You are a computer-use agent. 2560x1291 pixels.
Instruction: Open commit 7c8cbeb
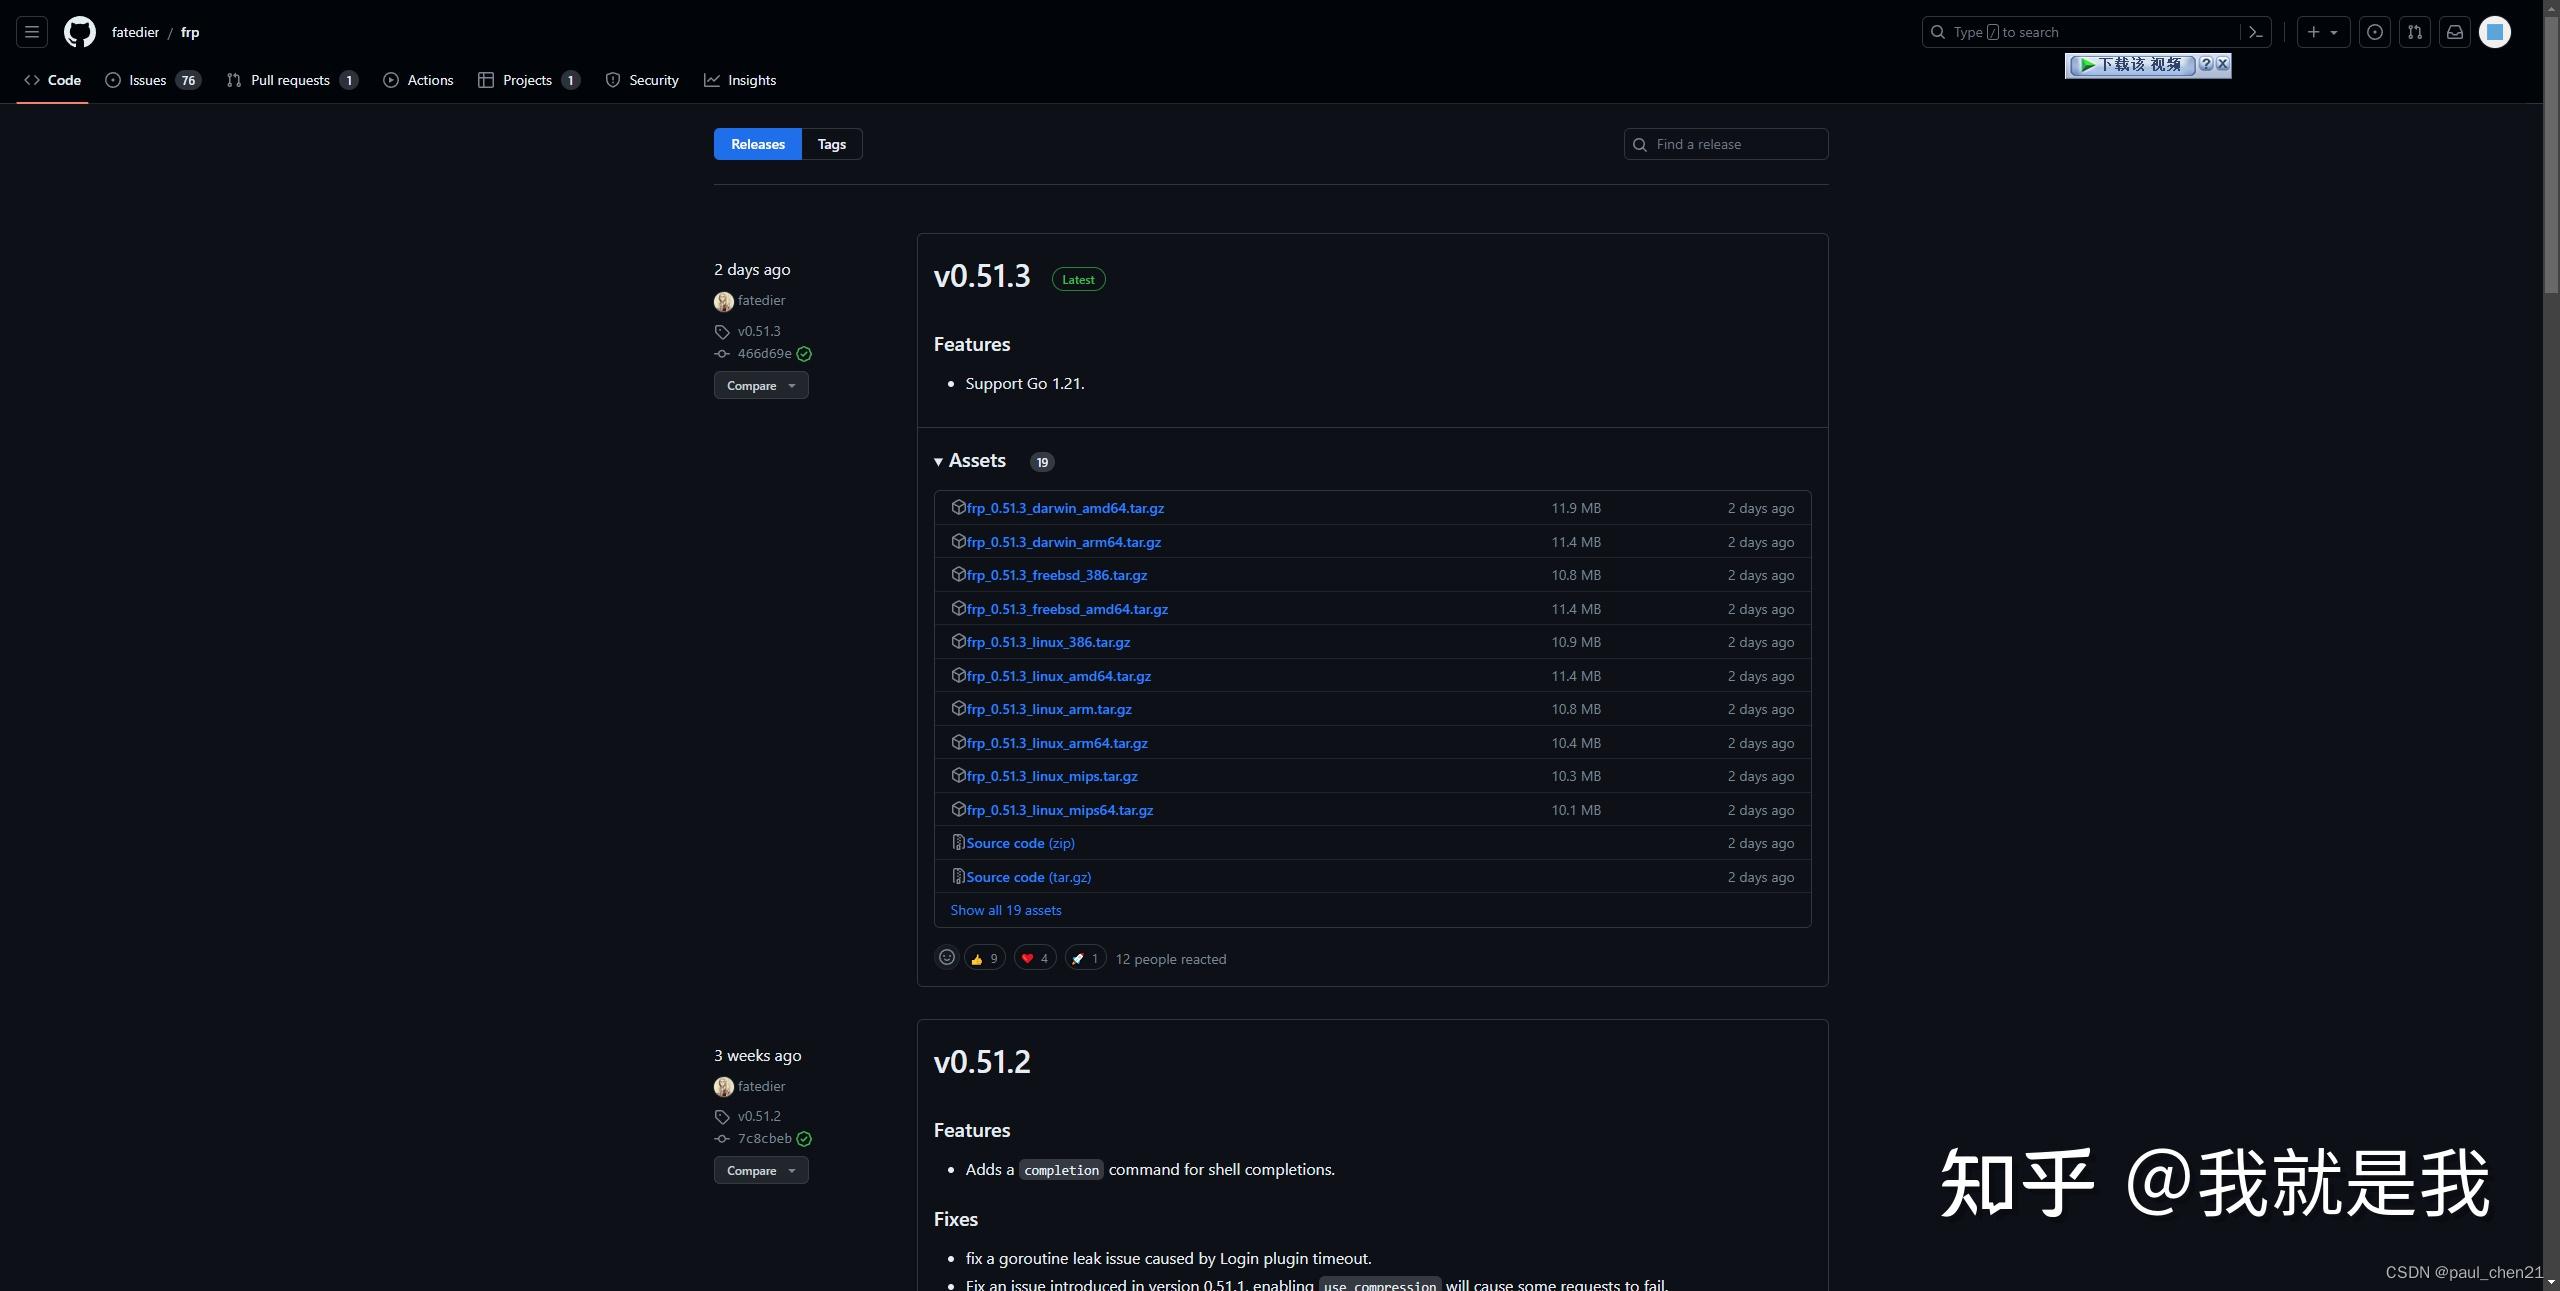pyautogui.click(x=764, y=1138)
